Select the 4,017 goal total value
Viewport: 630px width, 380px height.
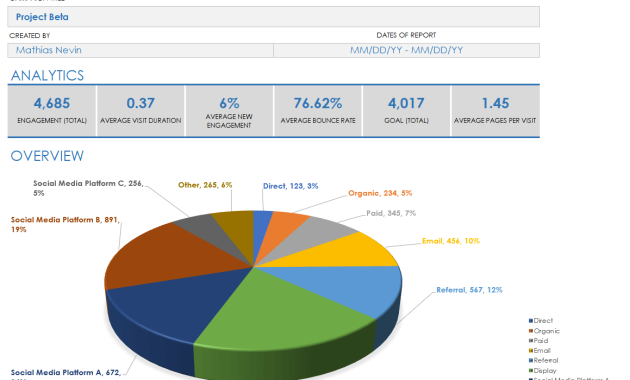click(406, 103)
